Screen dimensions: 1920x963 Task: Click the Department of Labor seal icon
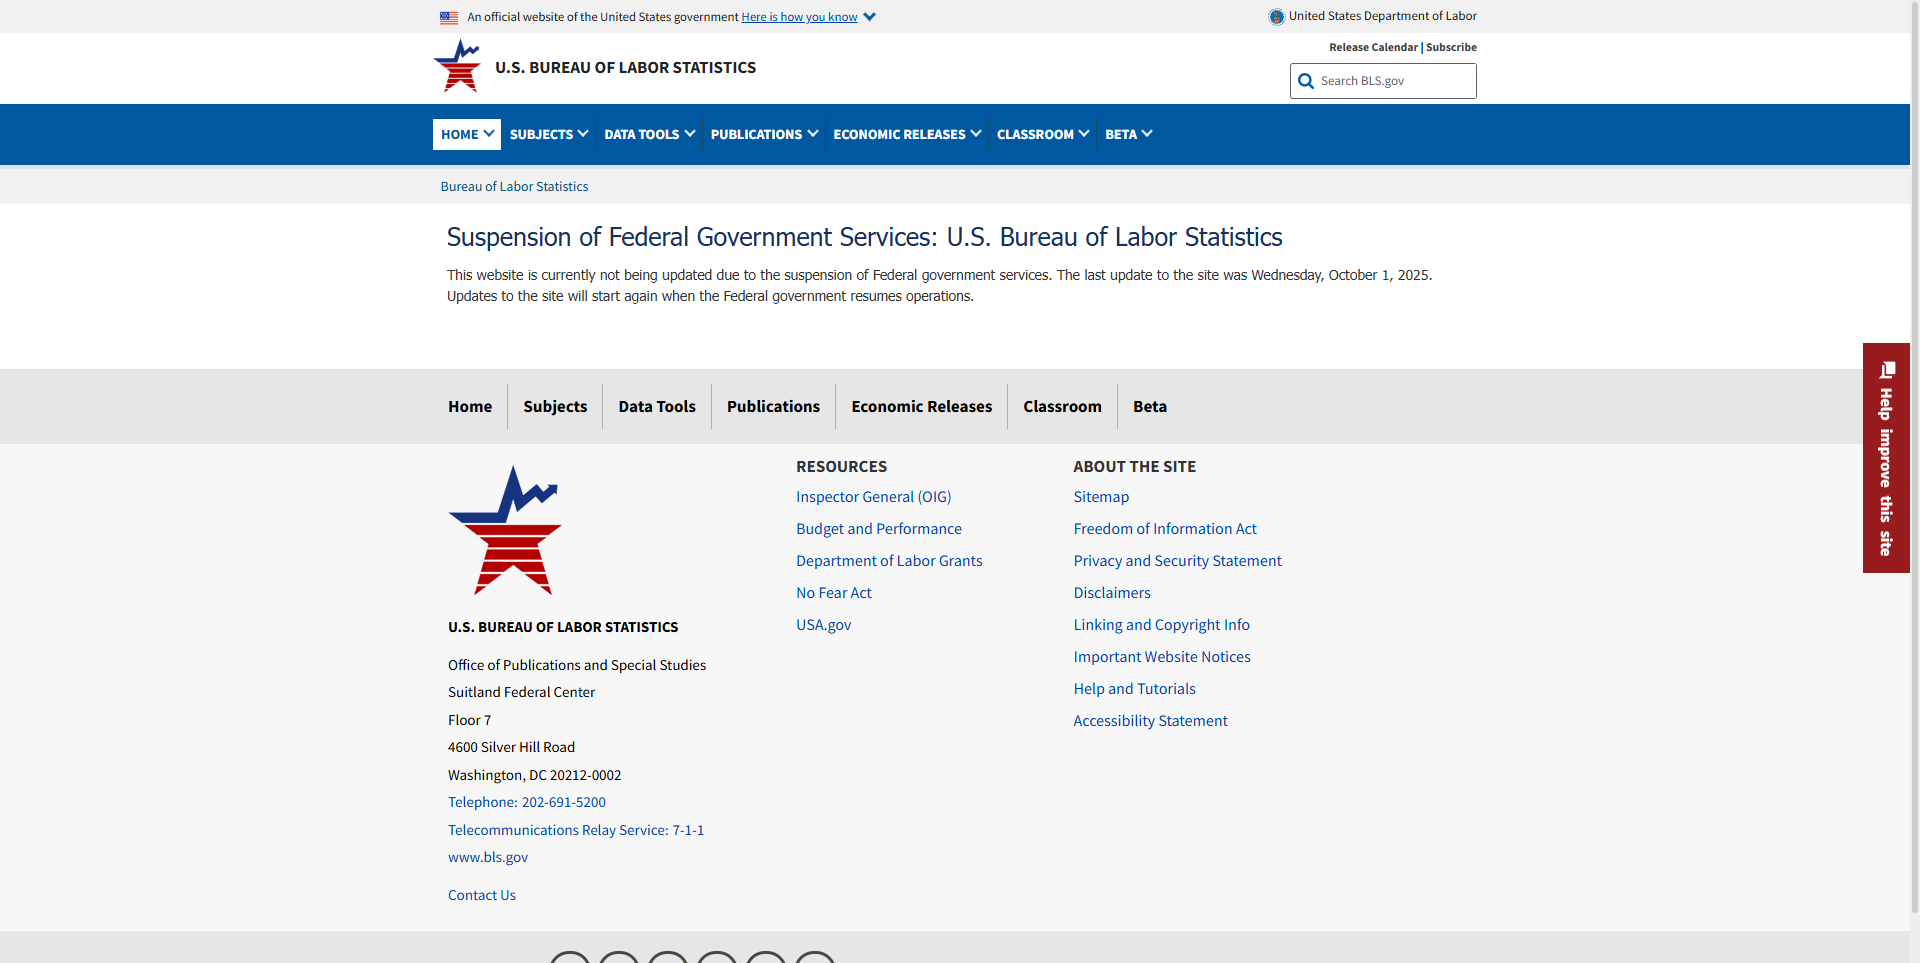pos(1276,16)
